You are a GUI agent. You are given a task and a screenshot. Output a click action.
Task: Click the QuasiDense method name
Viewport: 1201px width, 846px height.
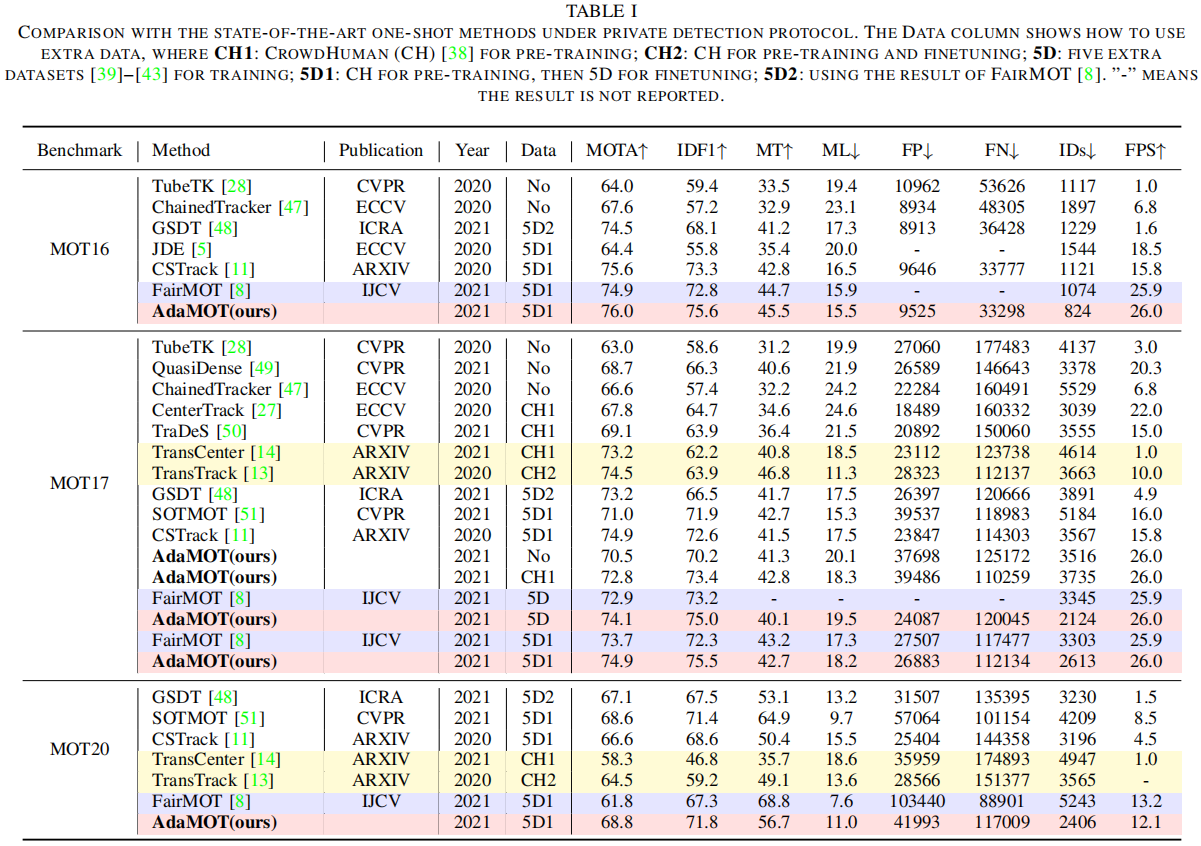(198, 368)
